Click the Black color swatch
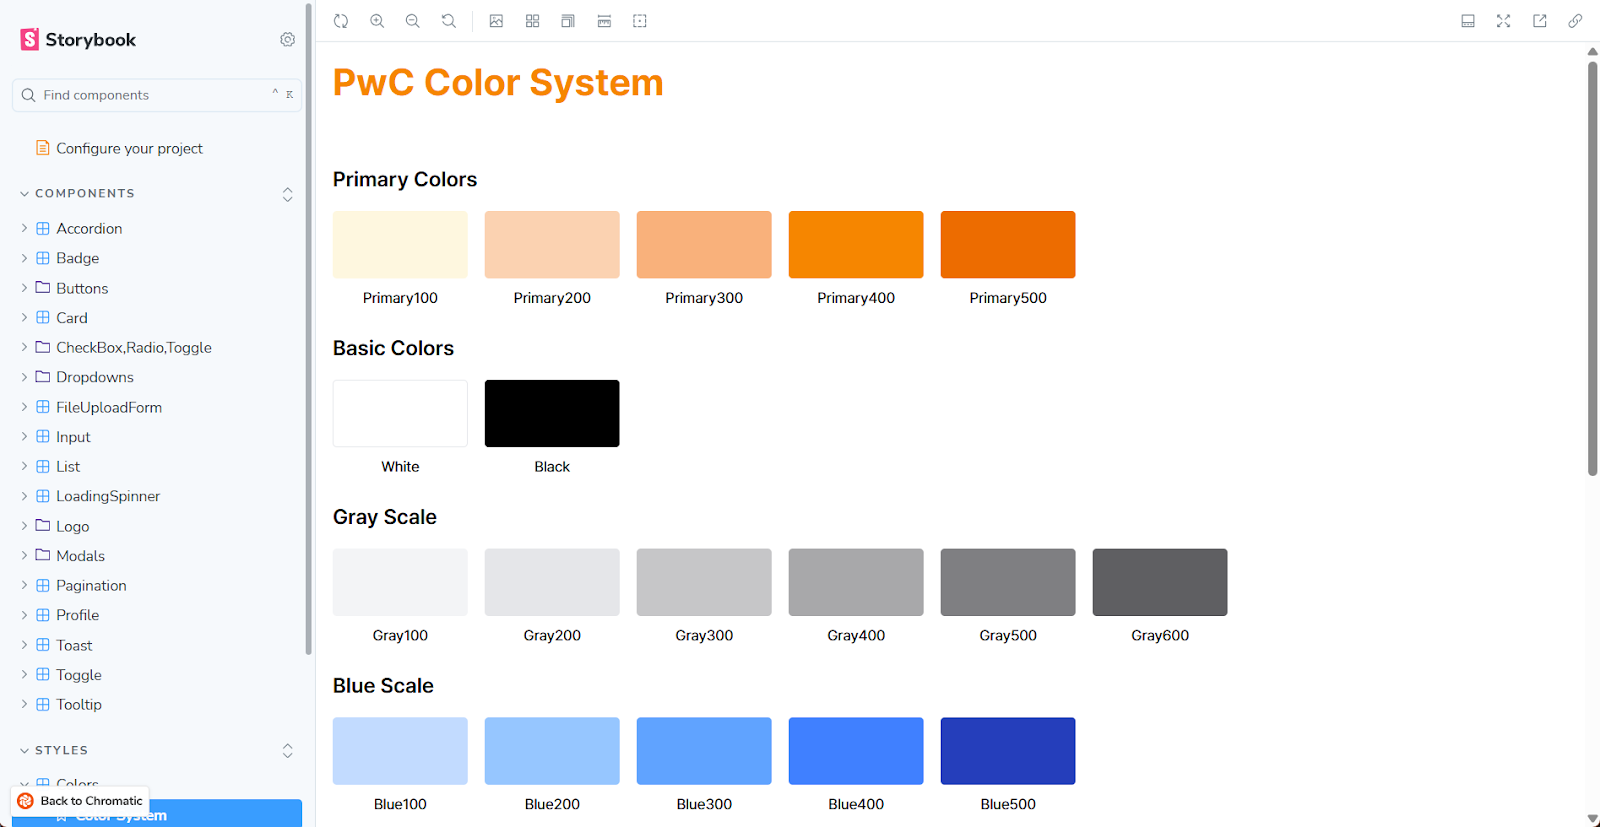The image size is (1600, 827). (x=552, y=413)
